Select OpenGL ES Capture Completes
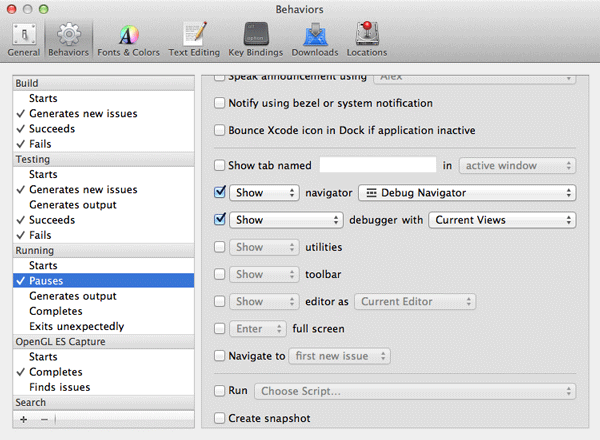The height and width of the screenshot is (440, 600). 103,372
